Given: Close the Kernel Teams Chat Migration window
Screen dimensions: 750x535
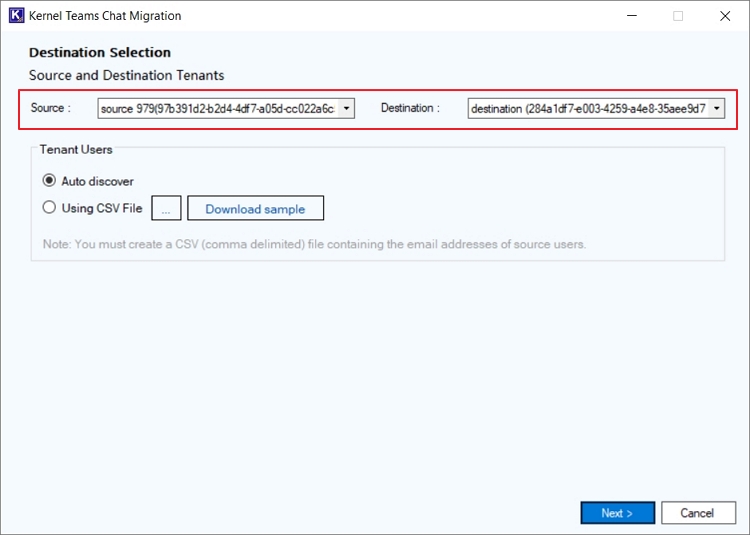Looking at the screenshot, I should [x=725, y=16].
